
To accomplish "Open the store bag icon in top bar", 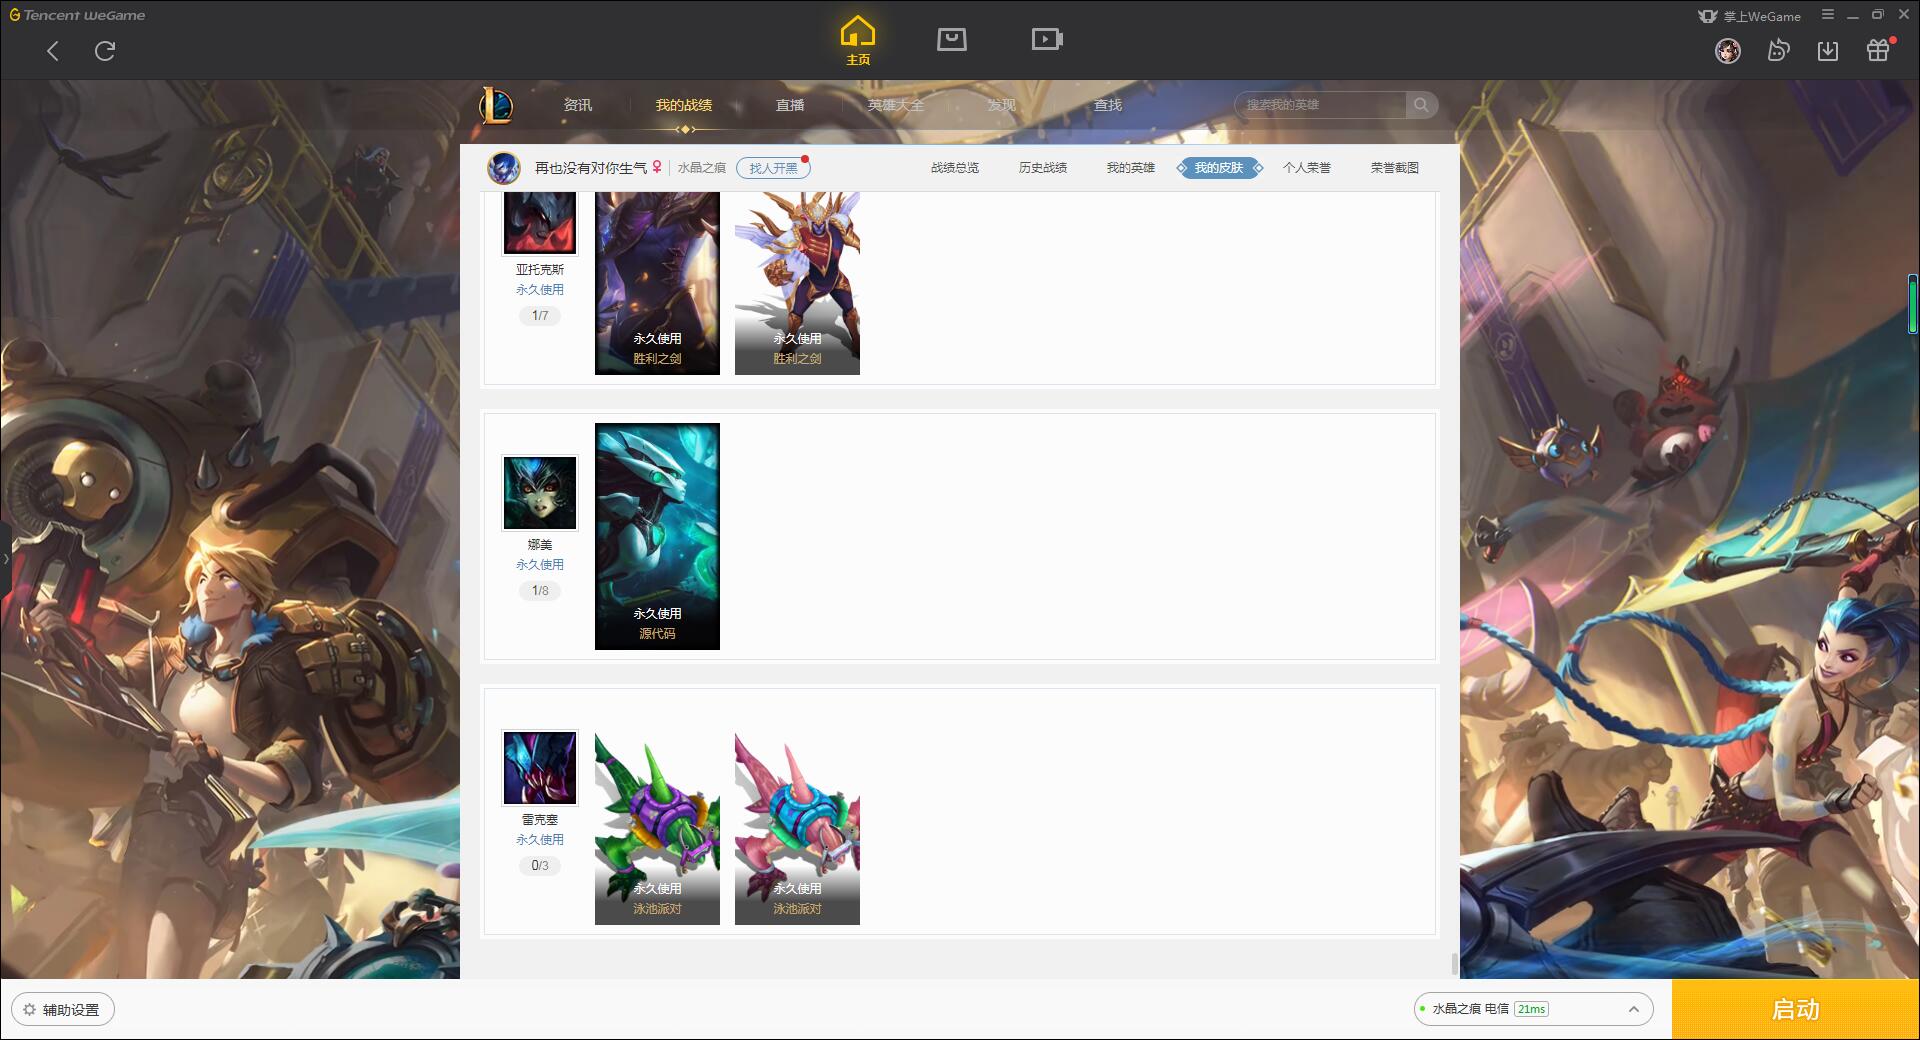I will pyautogui.click(x=951, y=39).
